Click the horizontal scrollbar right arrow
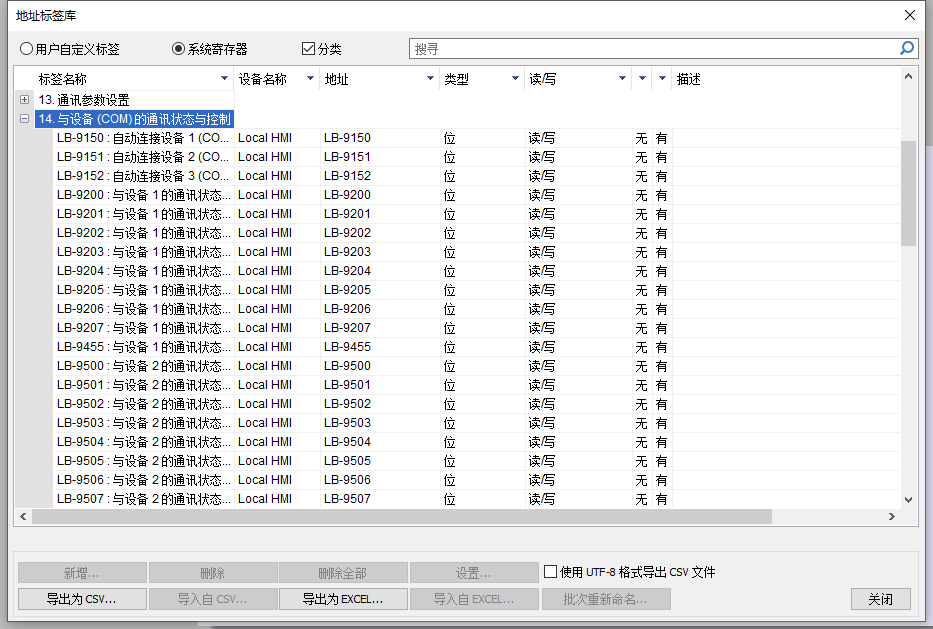This screenshot has height=629, width=933. point(892,517)
